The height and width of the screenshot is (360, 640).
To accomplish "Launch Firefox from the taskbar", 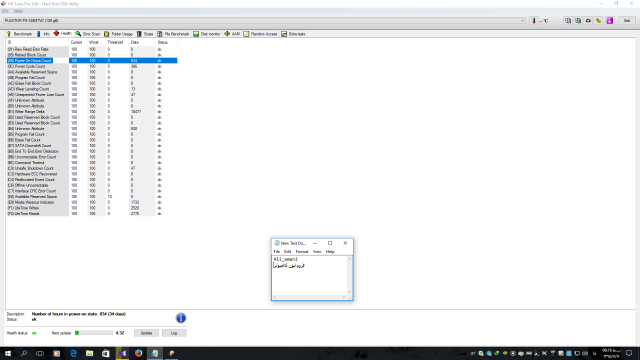I will point(138,353).
